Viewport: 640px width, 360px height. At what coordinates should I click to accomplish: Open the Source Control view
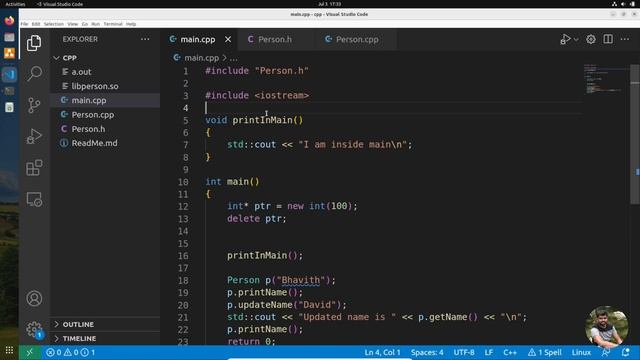tap(34, 105)
